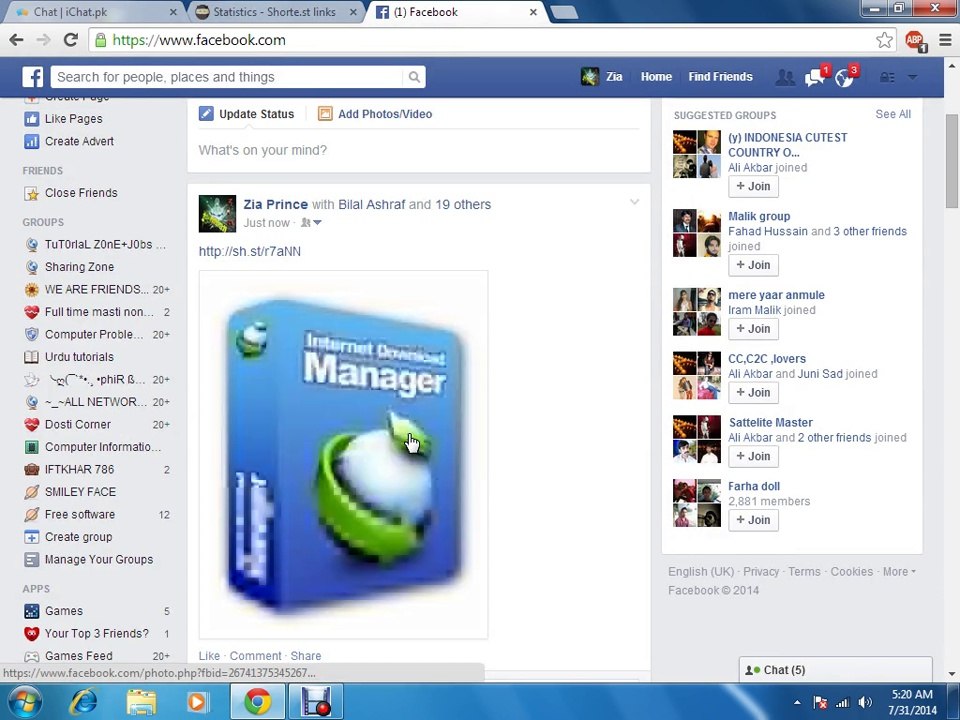Open the Urdu tutorials group

click(79, 357)
